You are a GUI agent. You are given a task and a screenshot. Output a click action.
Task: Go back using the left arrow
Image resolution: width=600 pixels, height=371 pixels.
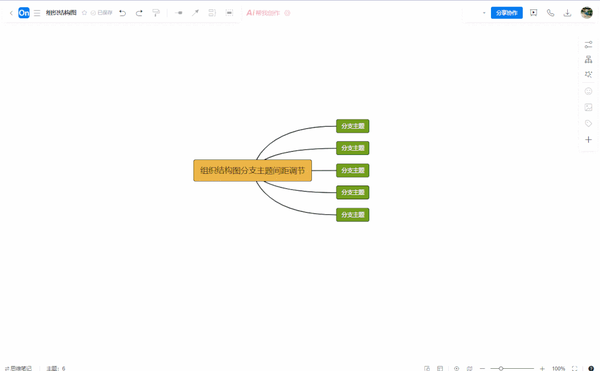tap(11, 13)
